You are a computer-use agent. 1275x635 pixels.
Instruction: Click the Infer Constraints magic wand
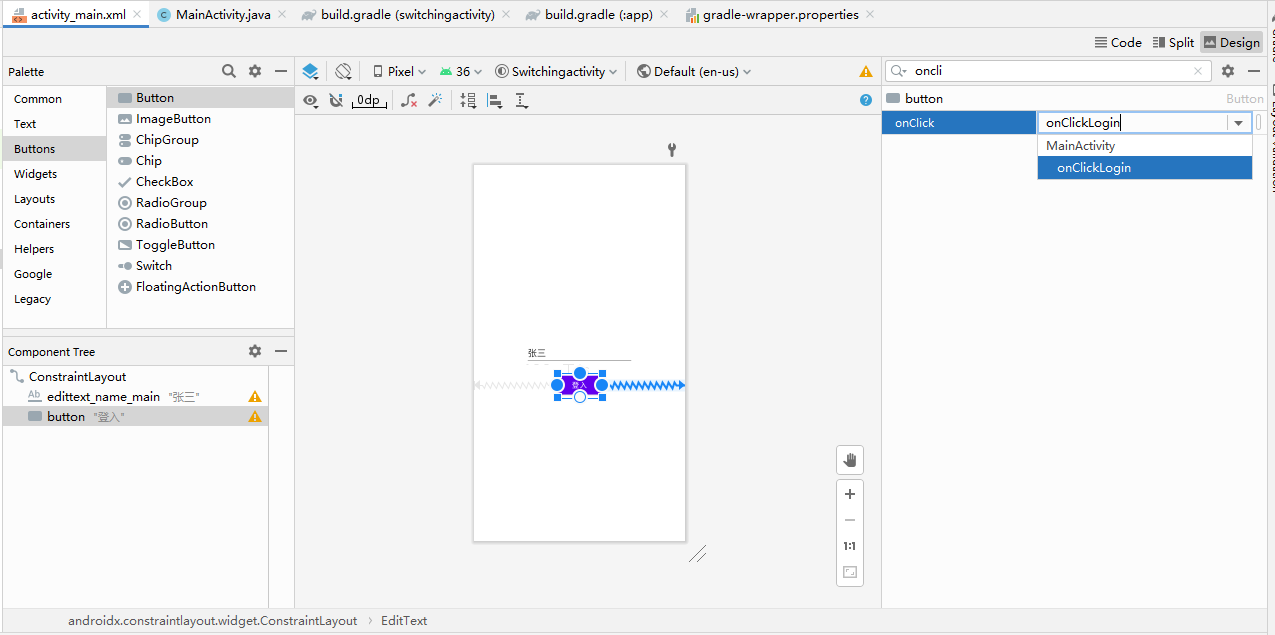pos(435,100)
